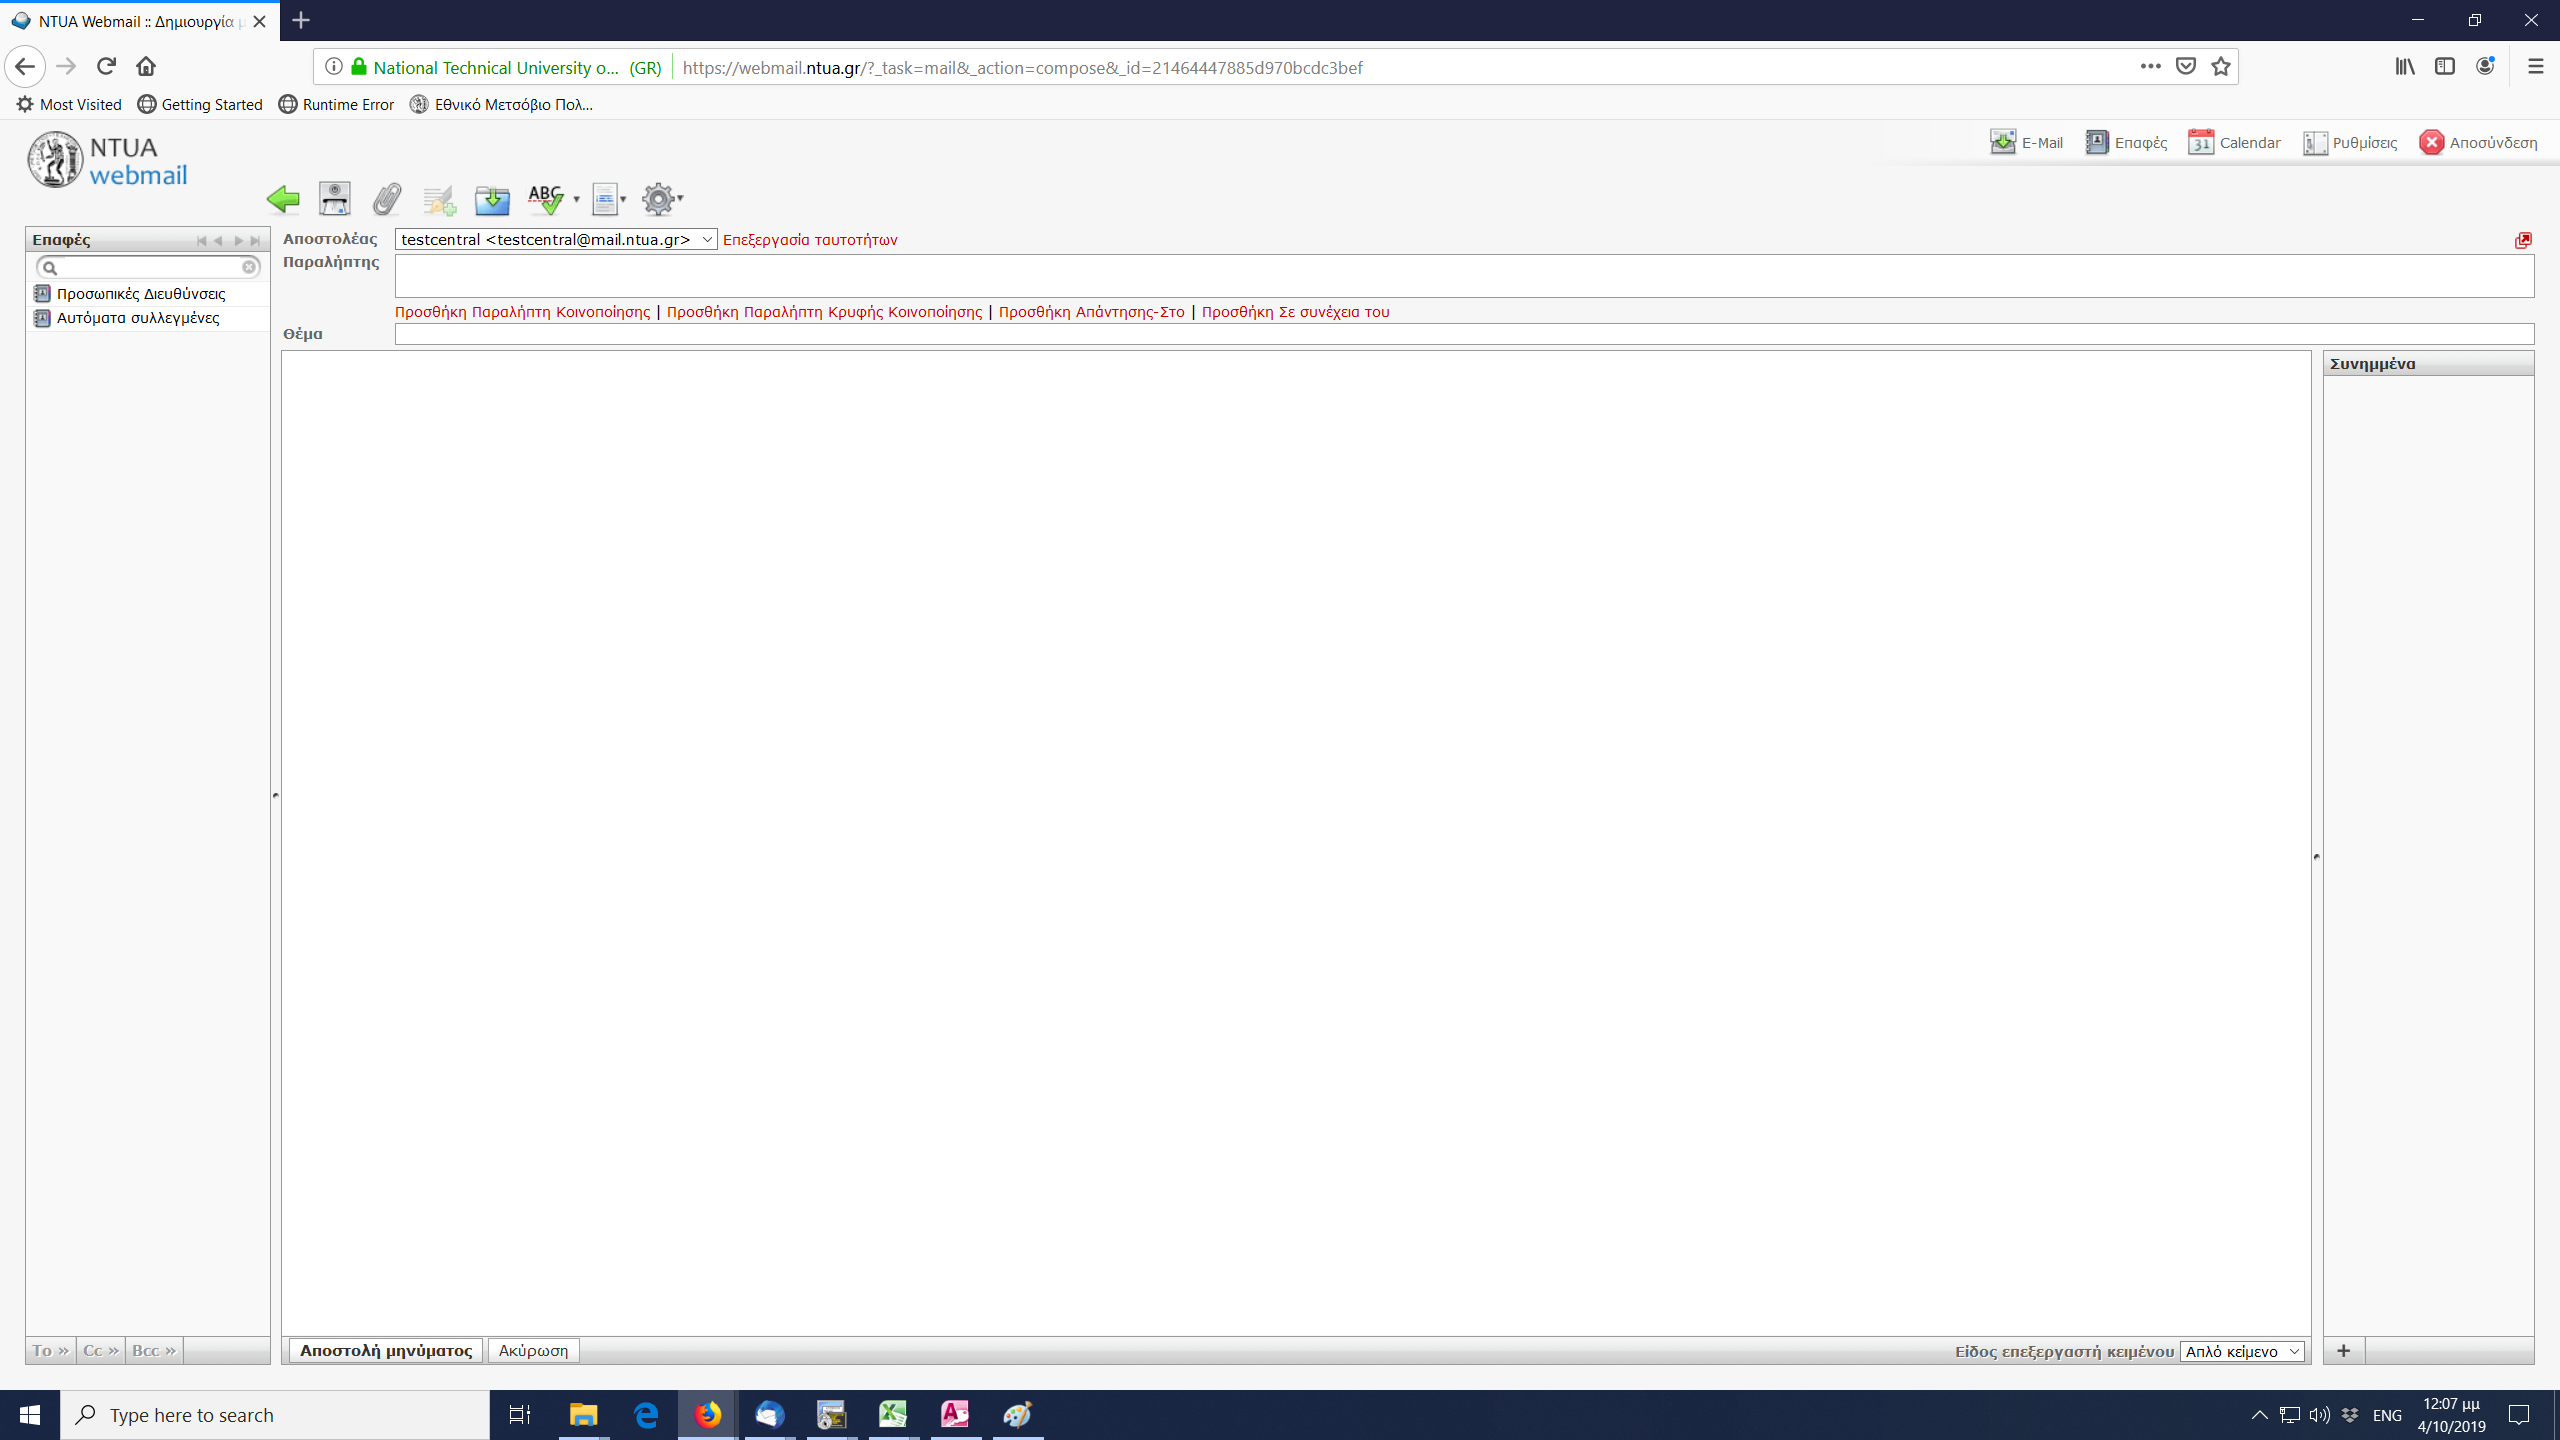Screen dimensions: 2560x1440
Task: Open the spell check language dropdown arrow
Action: 576,199
